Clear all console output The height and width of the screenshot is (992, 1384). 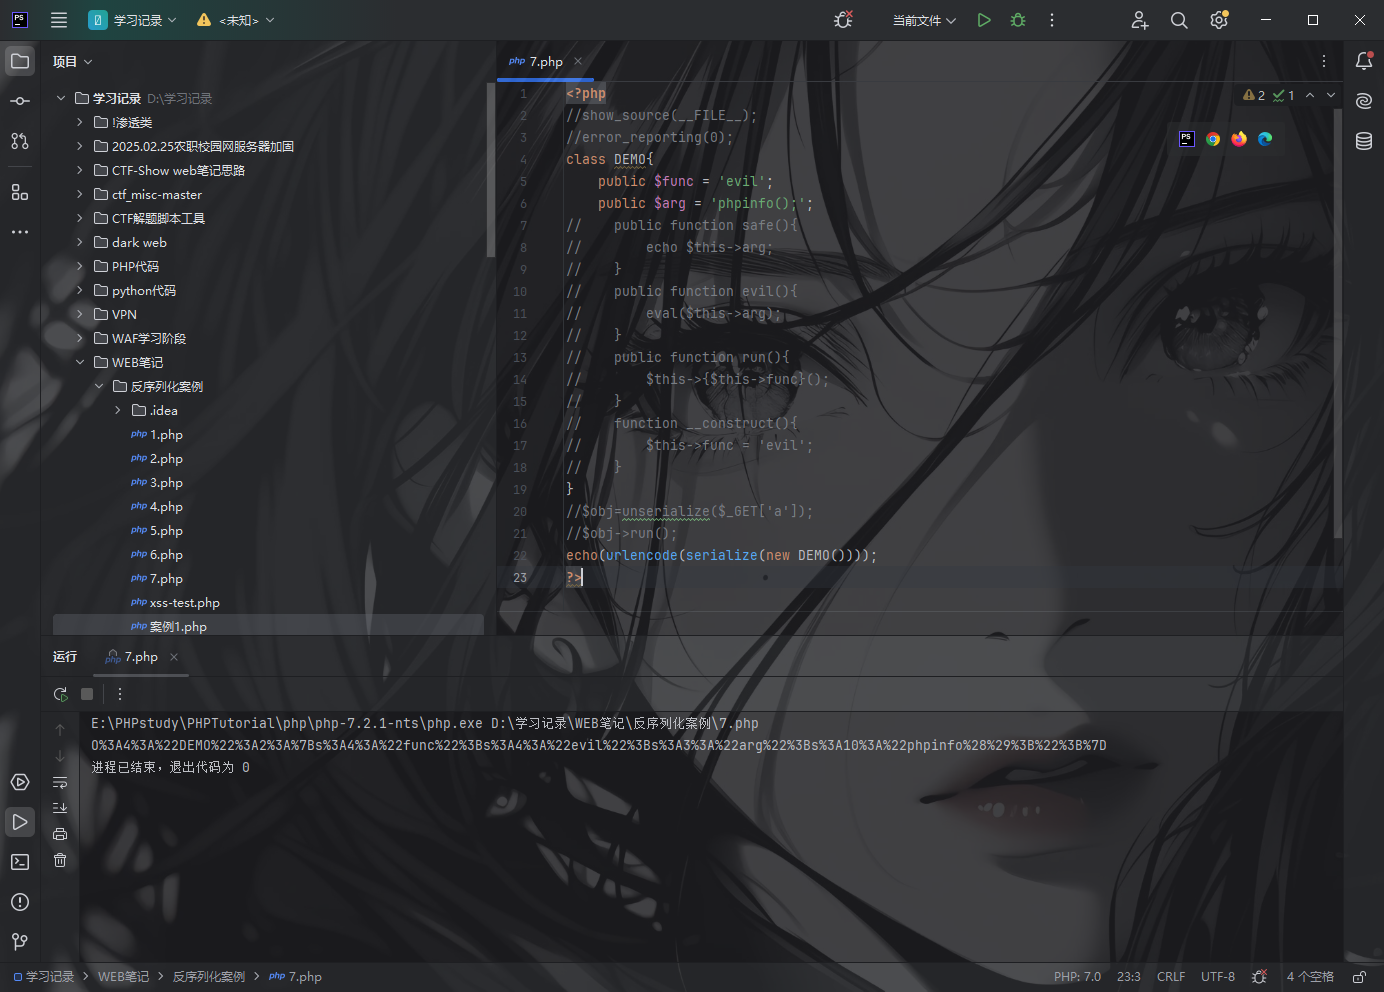point(60,860)
